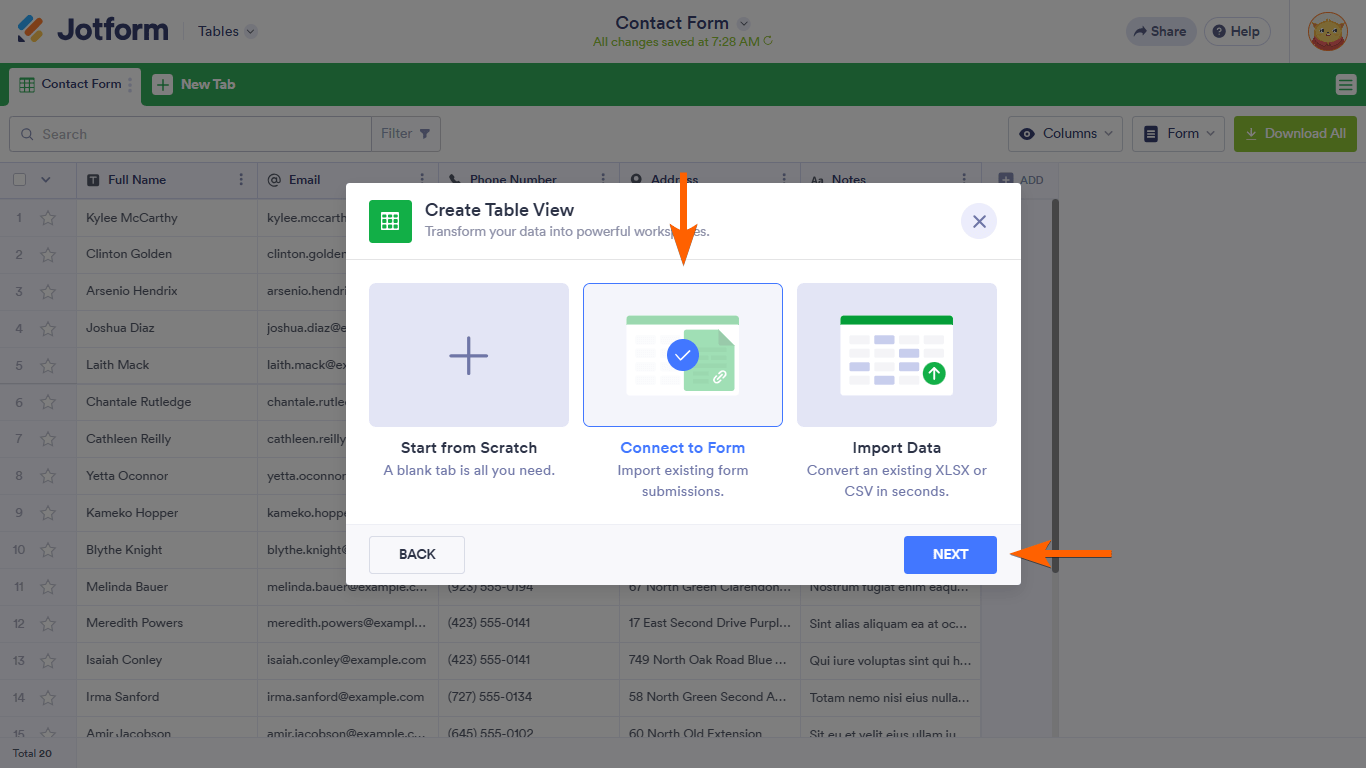Open the Help button
The height and width of the screenshot is (768, 1366).
[1237, 31]
